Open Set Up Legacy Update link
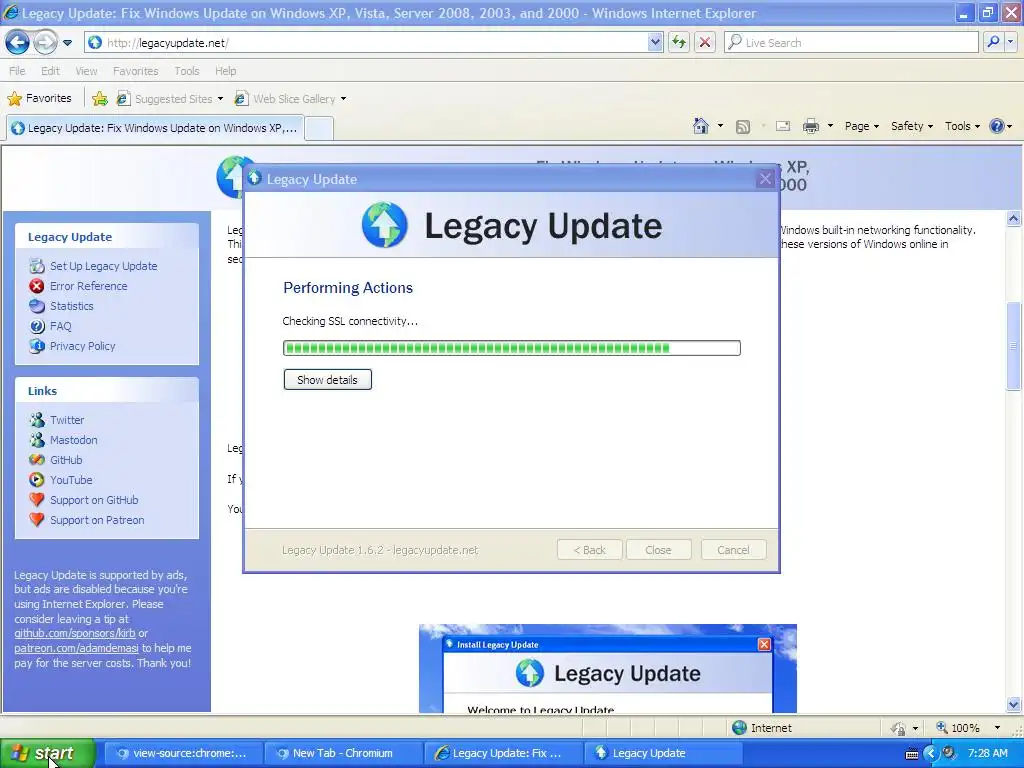Viewport: 1024px width, 768px height. (x=103, y=266)
